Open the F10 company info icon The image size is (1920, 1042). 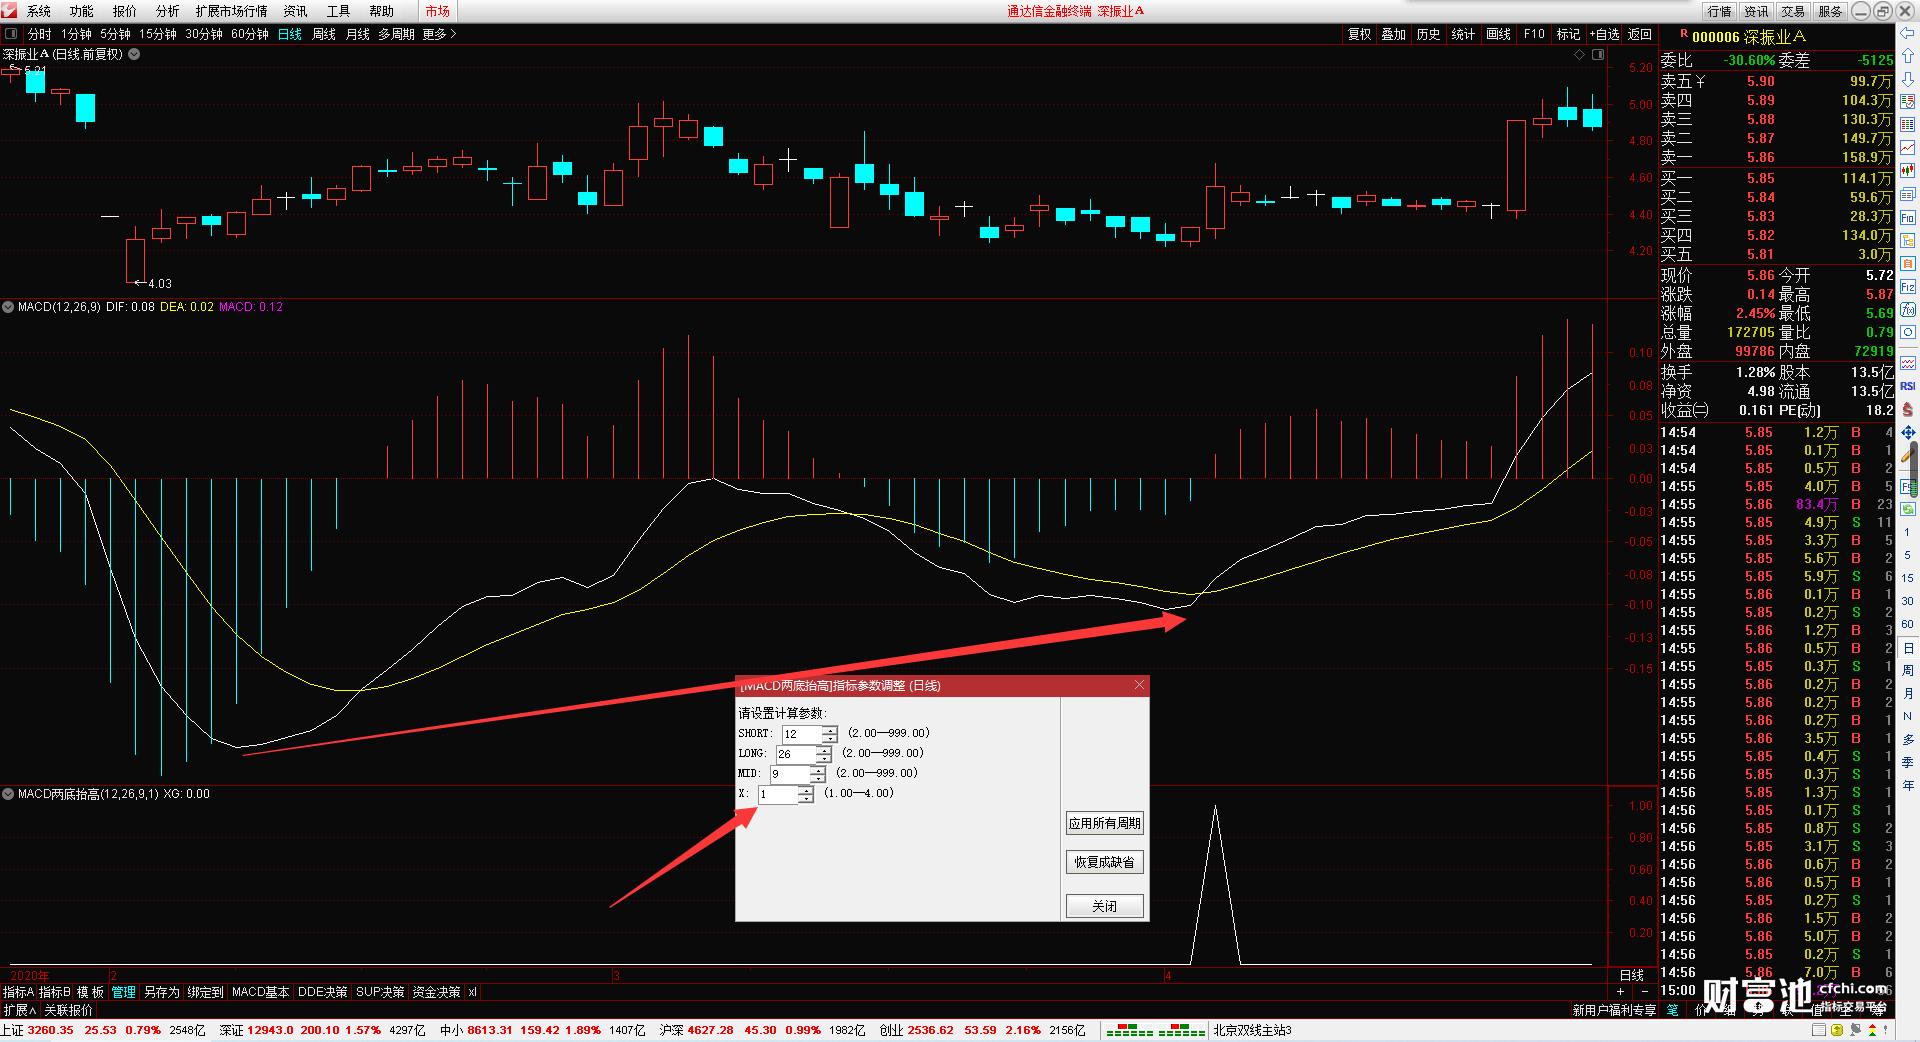(1908, 217)
